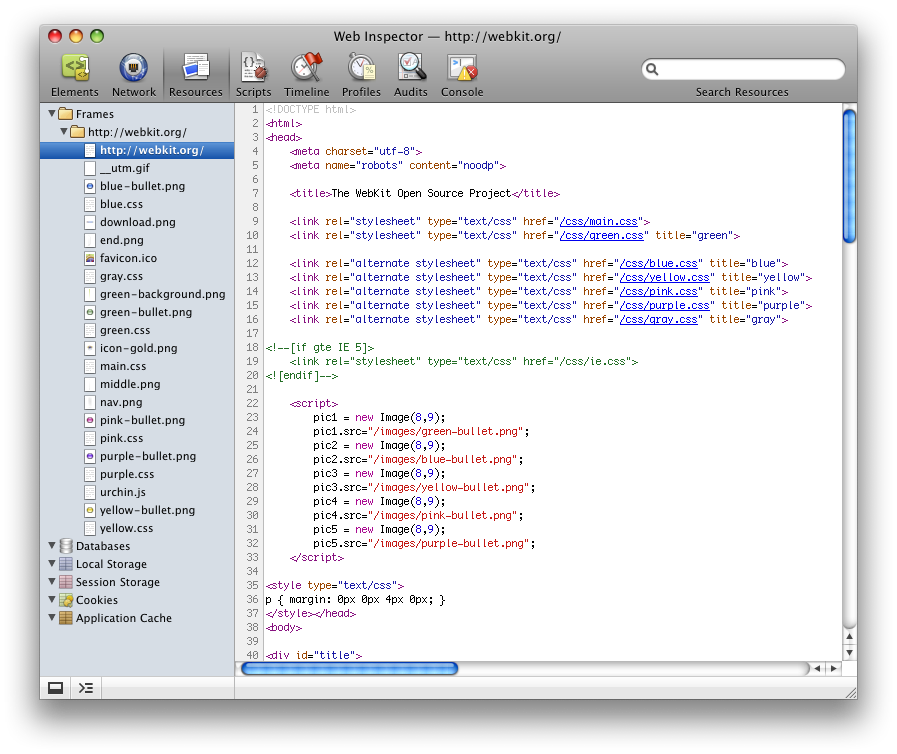Open the Elements panel

click(x=74, y=75)
